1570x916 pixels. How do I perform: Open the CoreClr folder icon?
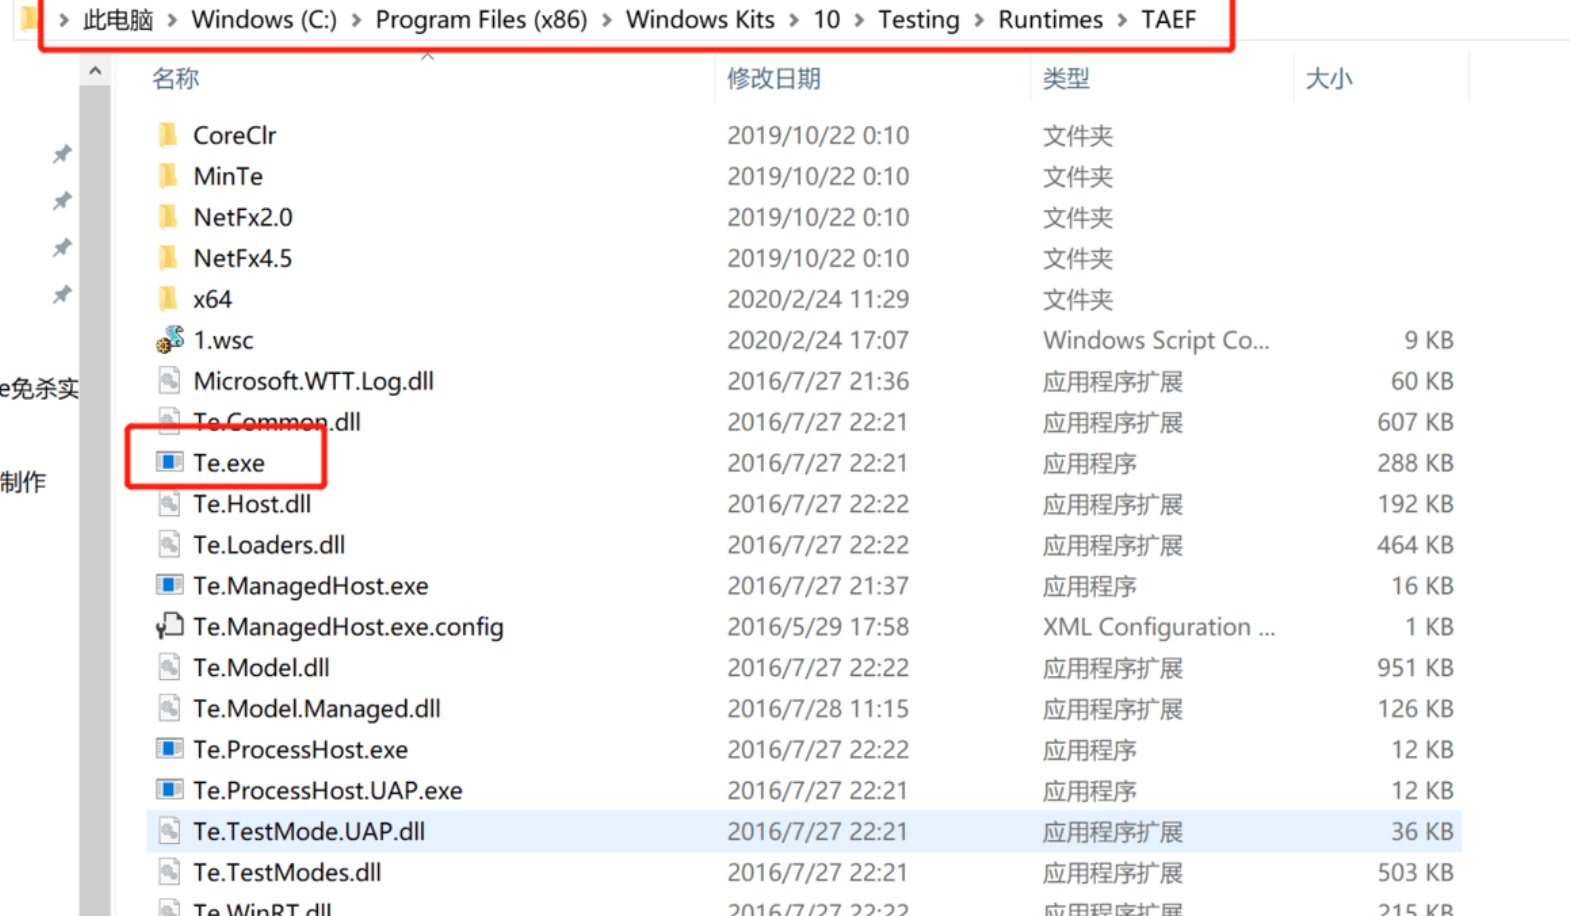tap(168, 135)
